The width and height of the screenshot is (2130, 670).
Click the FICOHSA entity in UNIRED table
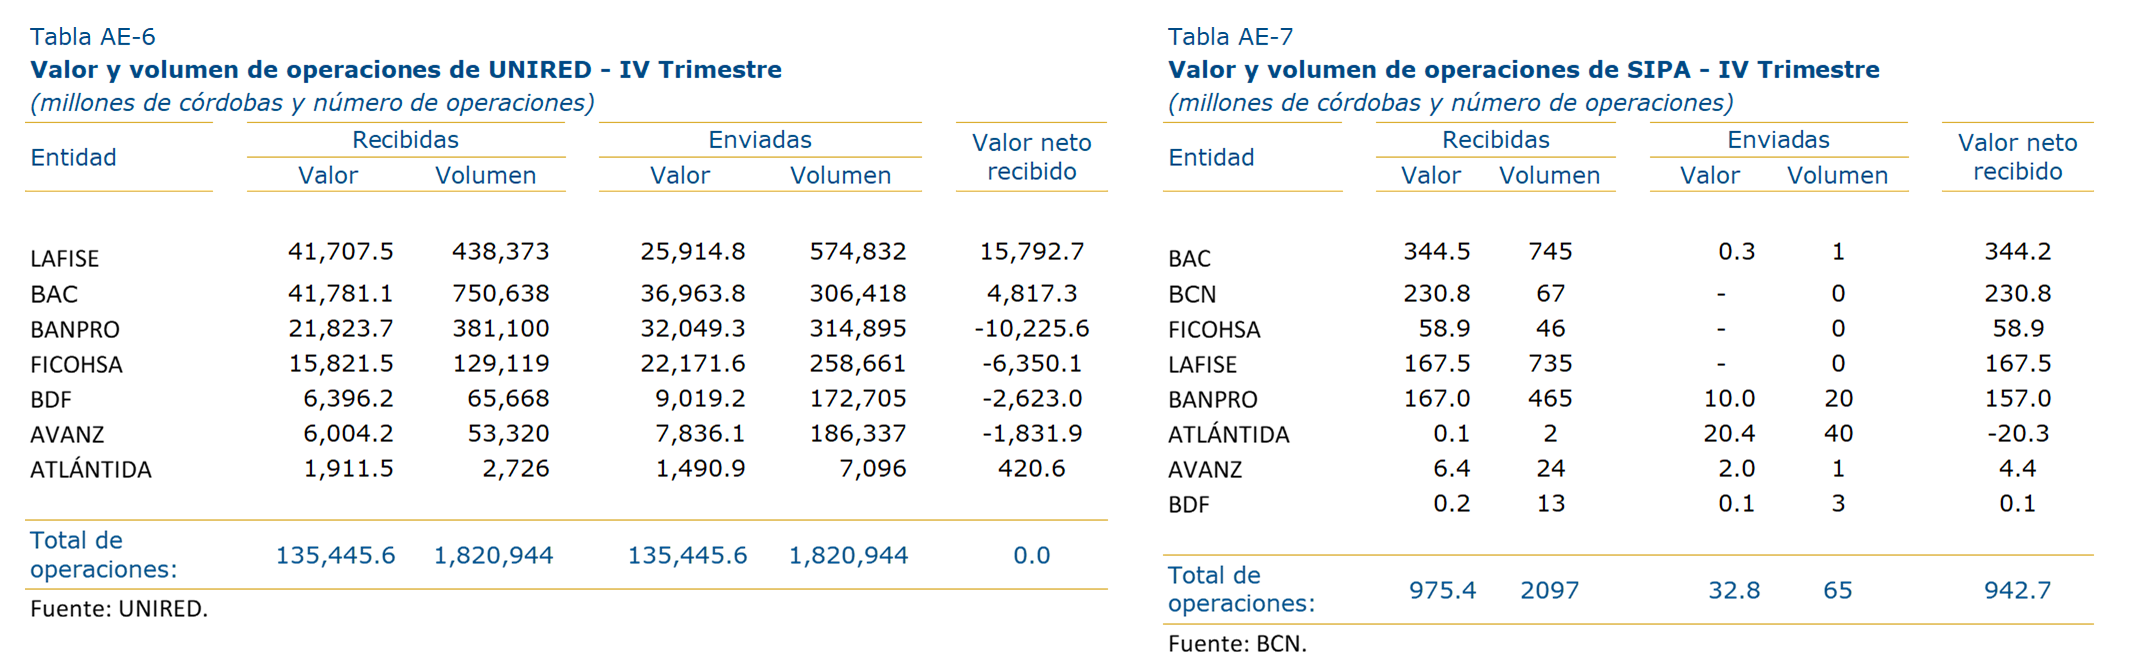click(76, 364)
